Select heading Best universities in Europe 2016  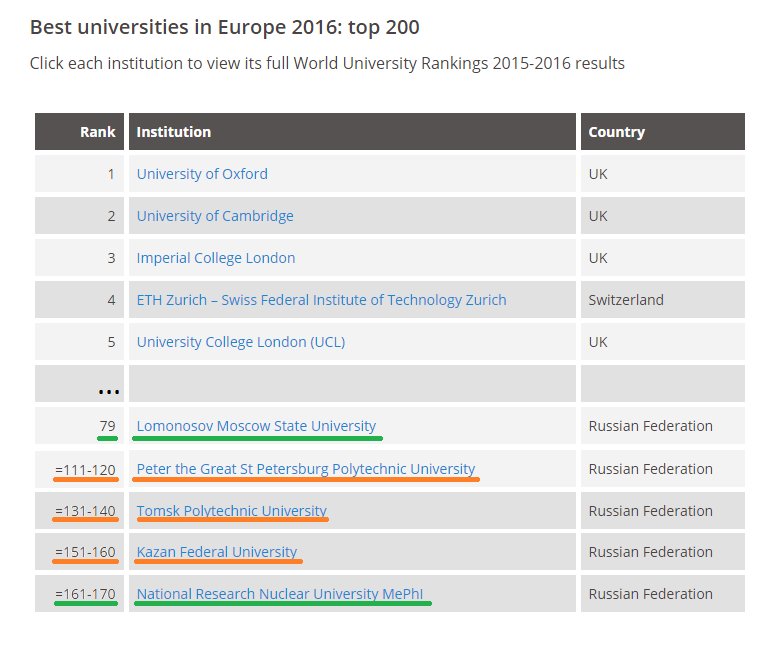[225, 27]
